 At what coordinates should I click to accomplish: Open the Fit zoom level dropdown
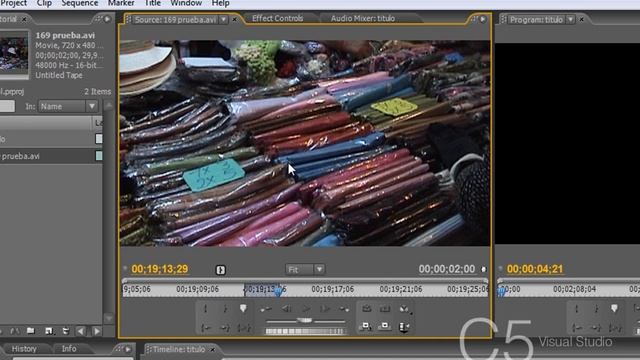(304, 269)
